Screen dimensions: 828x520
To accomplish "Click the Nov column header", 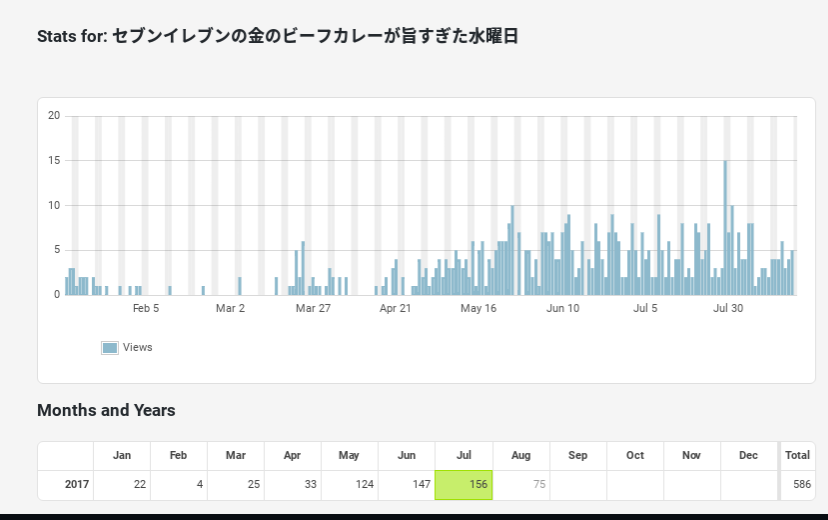I will [x=692, y=456].
